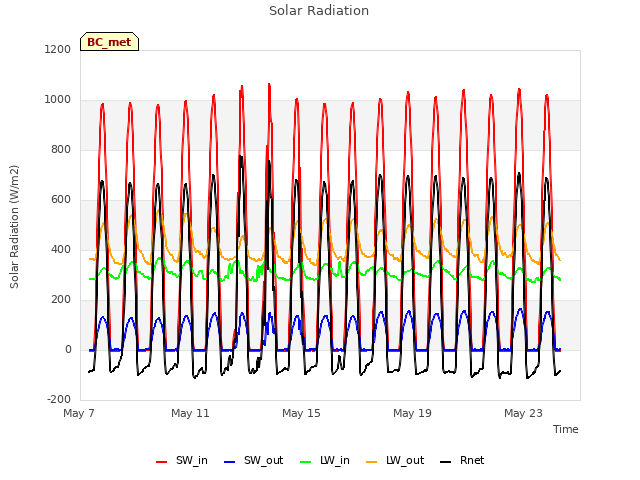Click the Rnet legend label
The image size is (640, 480).
click(x=472, y=460)
